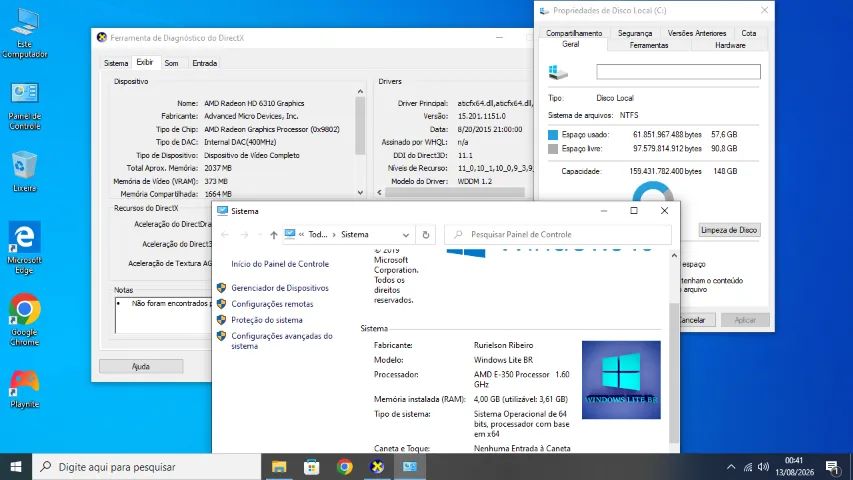Switch to Entrada tab in DirectX tool
The image size is (853, 480).
pyautogui.click(x=205, y=63)
